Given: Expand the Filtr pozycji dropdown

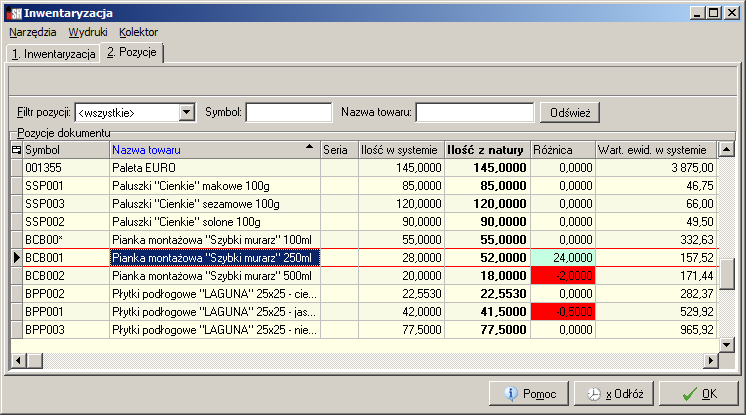Looking at the screenshot, I should (186, 113).
